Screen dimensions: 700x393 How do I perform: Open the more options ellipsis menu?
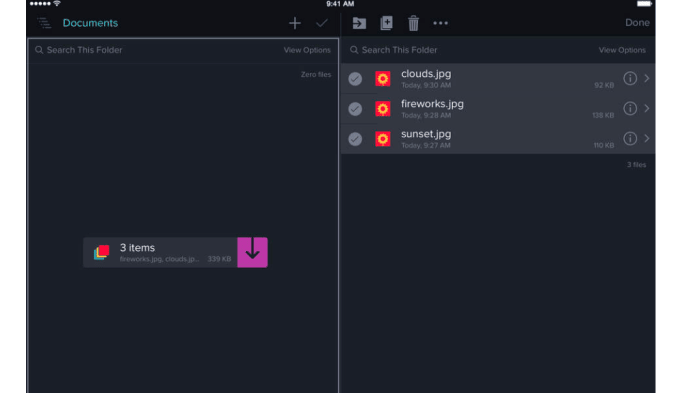pos(440,23)
